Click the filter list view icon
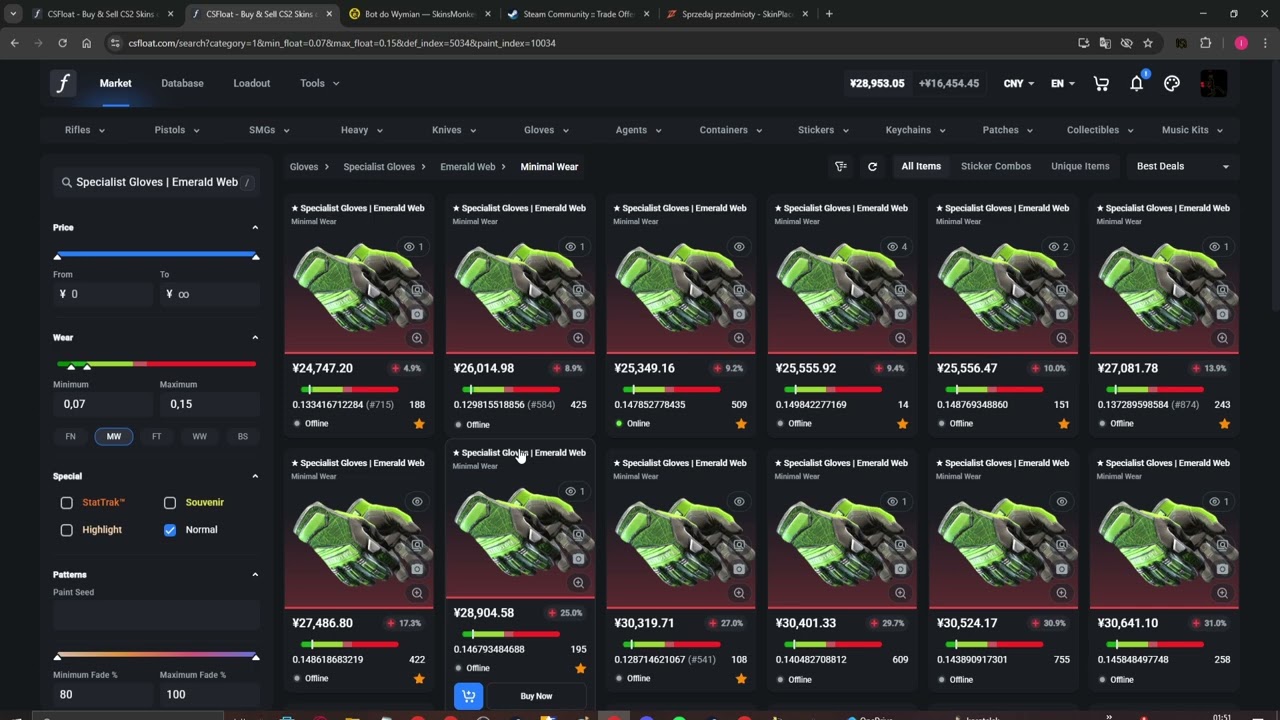This screenshot has width=1280, height=720. point(841,167)
